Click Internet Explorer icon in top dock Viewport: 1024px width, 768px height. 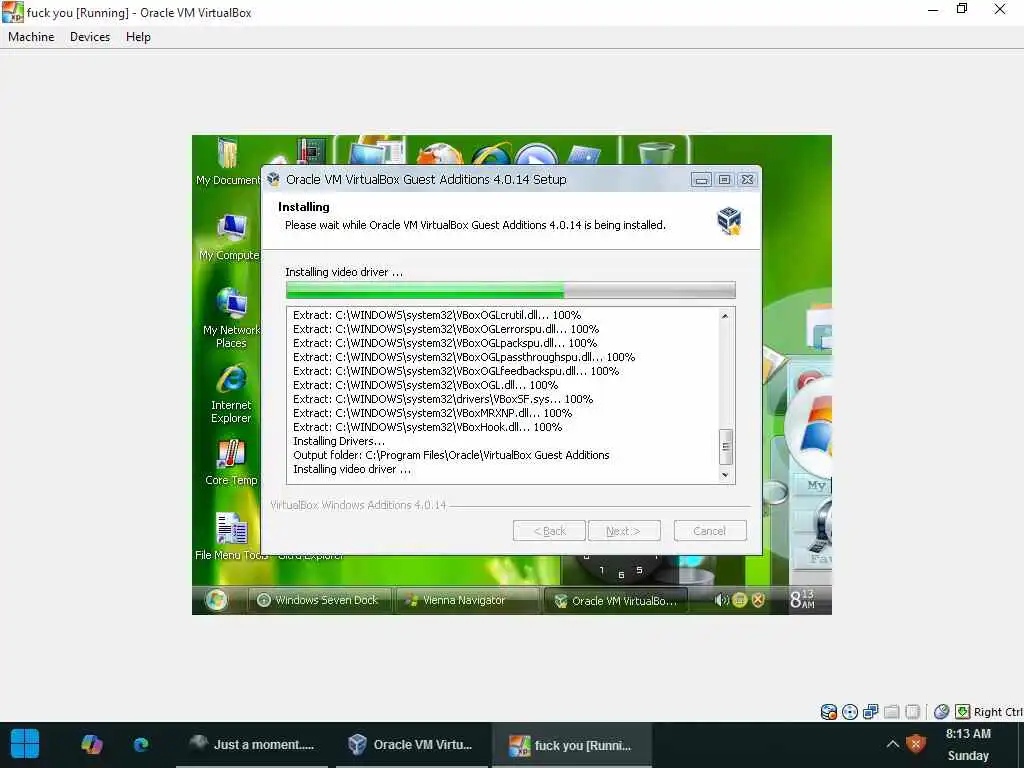(x=490, y=154)
